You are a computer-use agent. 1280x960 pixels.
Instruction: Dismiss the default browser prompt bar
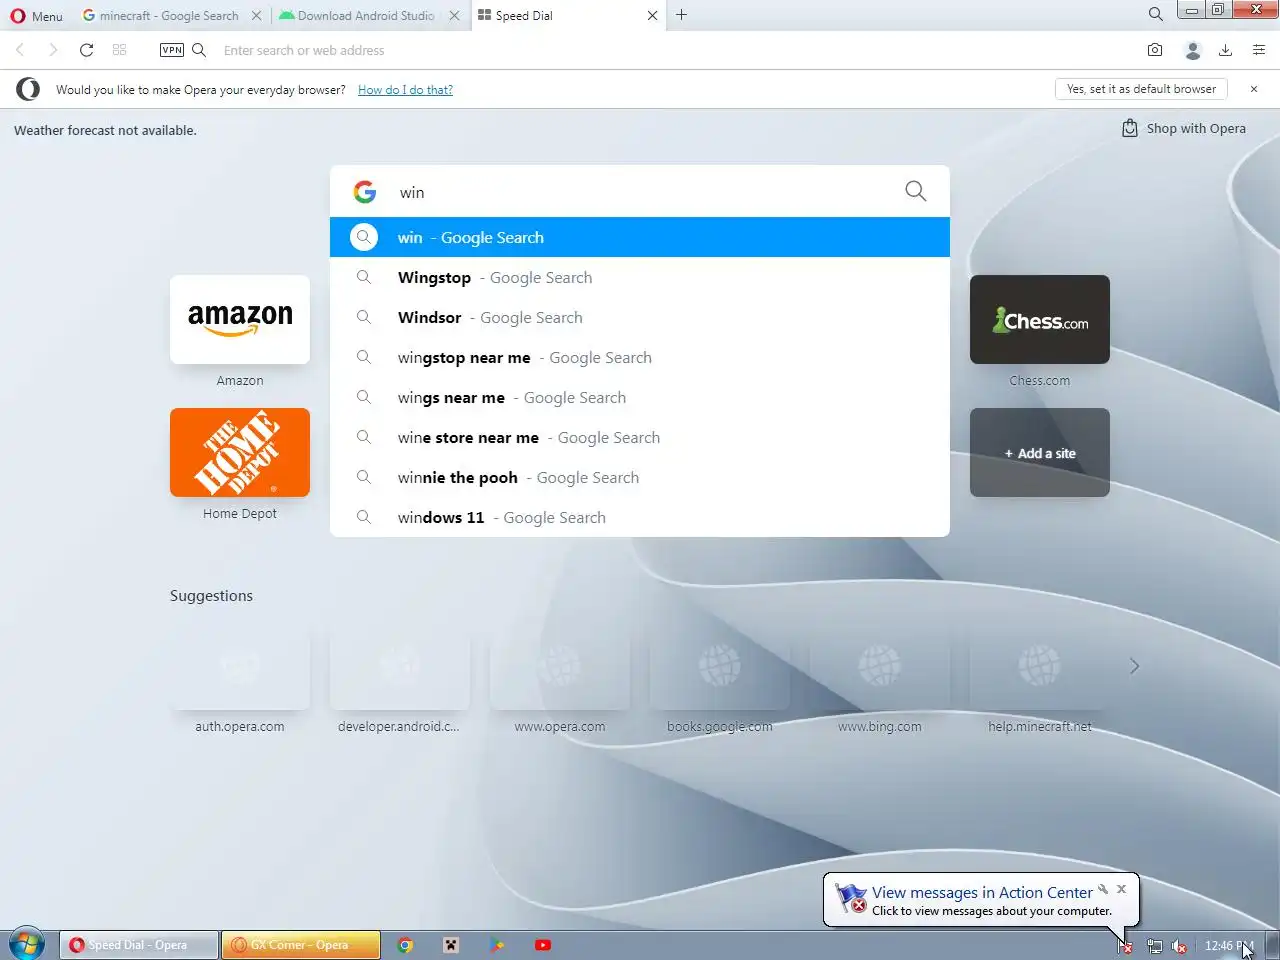[x=1254, y=89]
